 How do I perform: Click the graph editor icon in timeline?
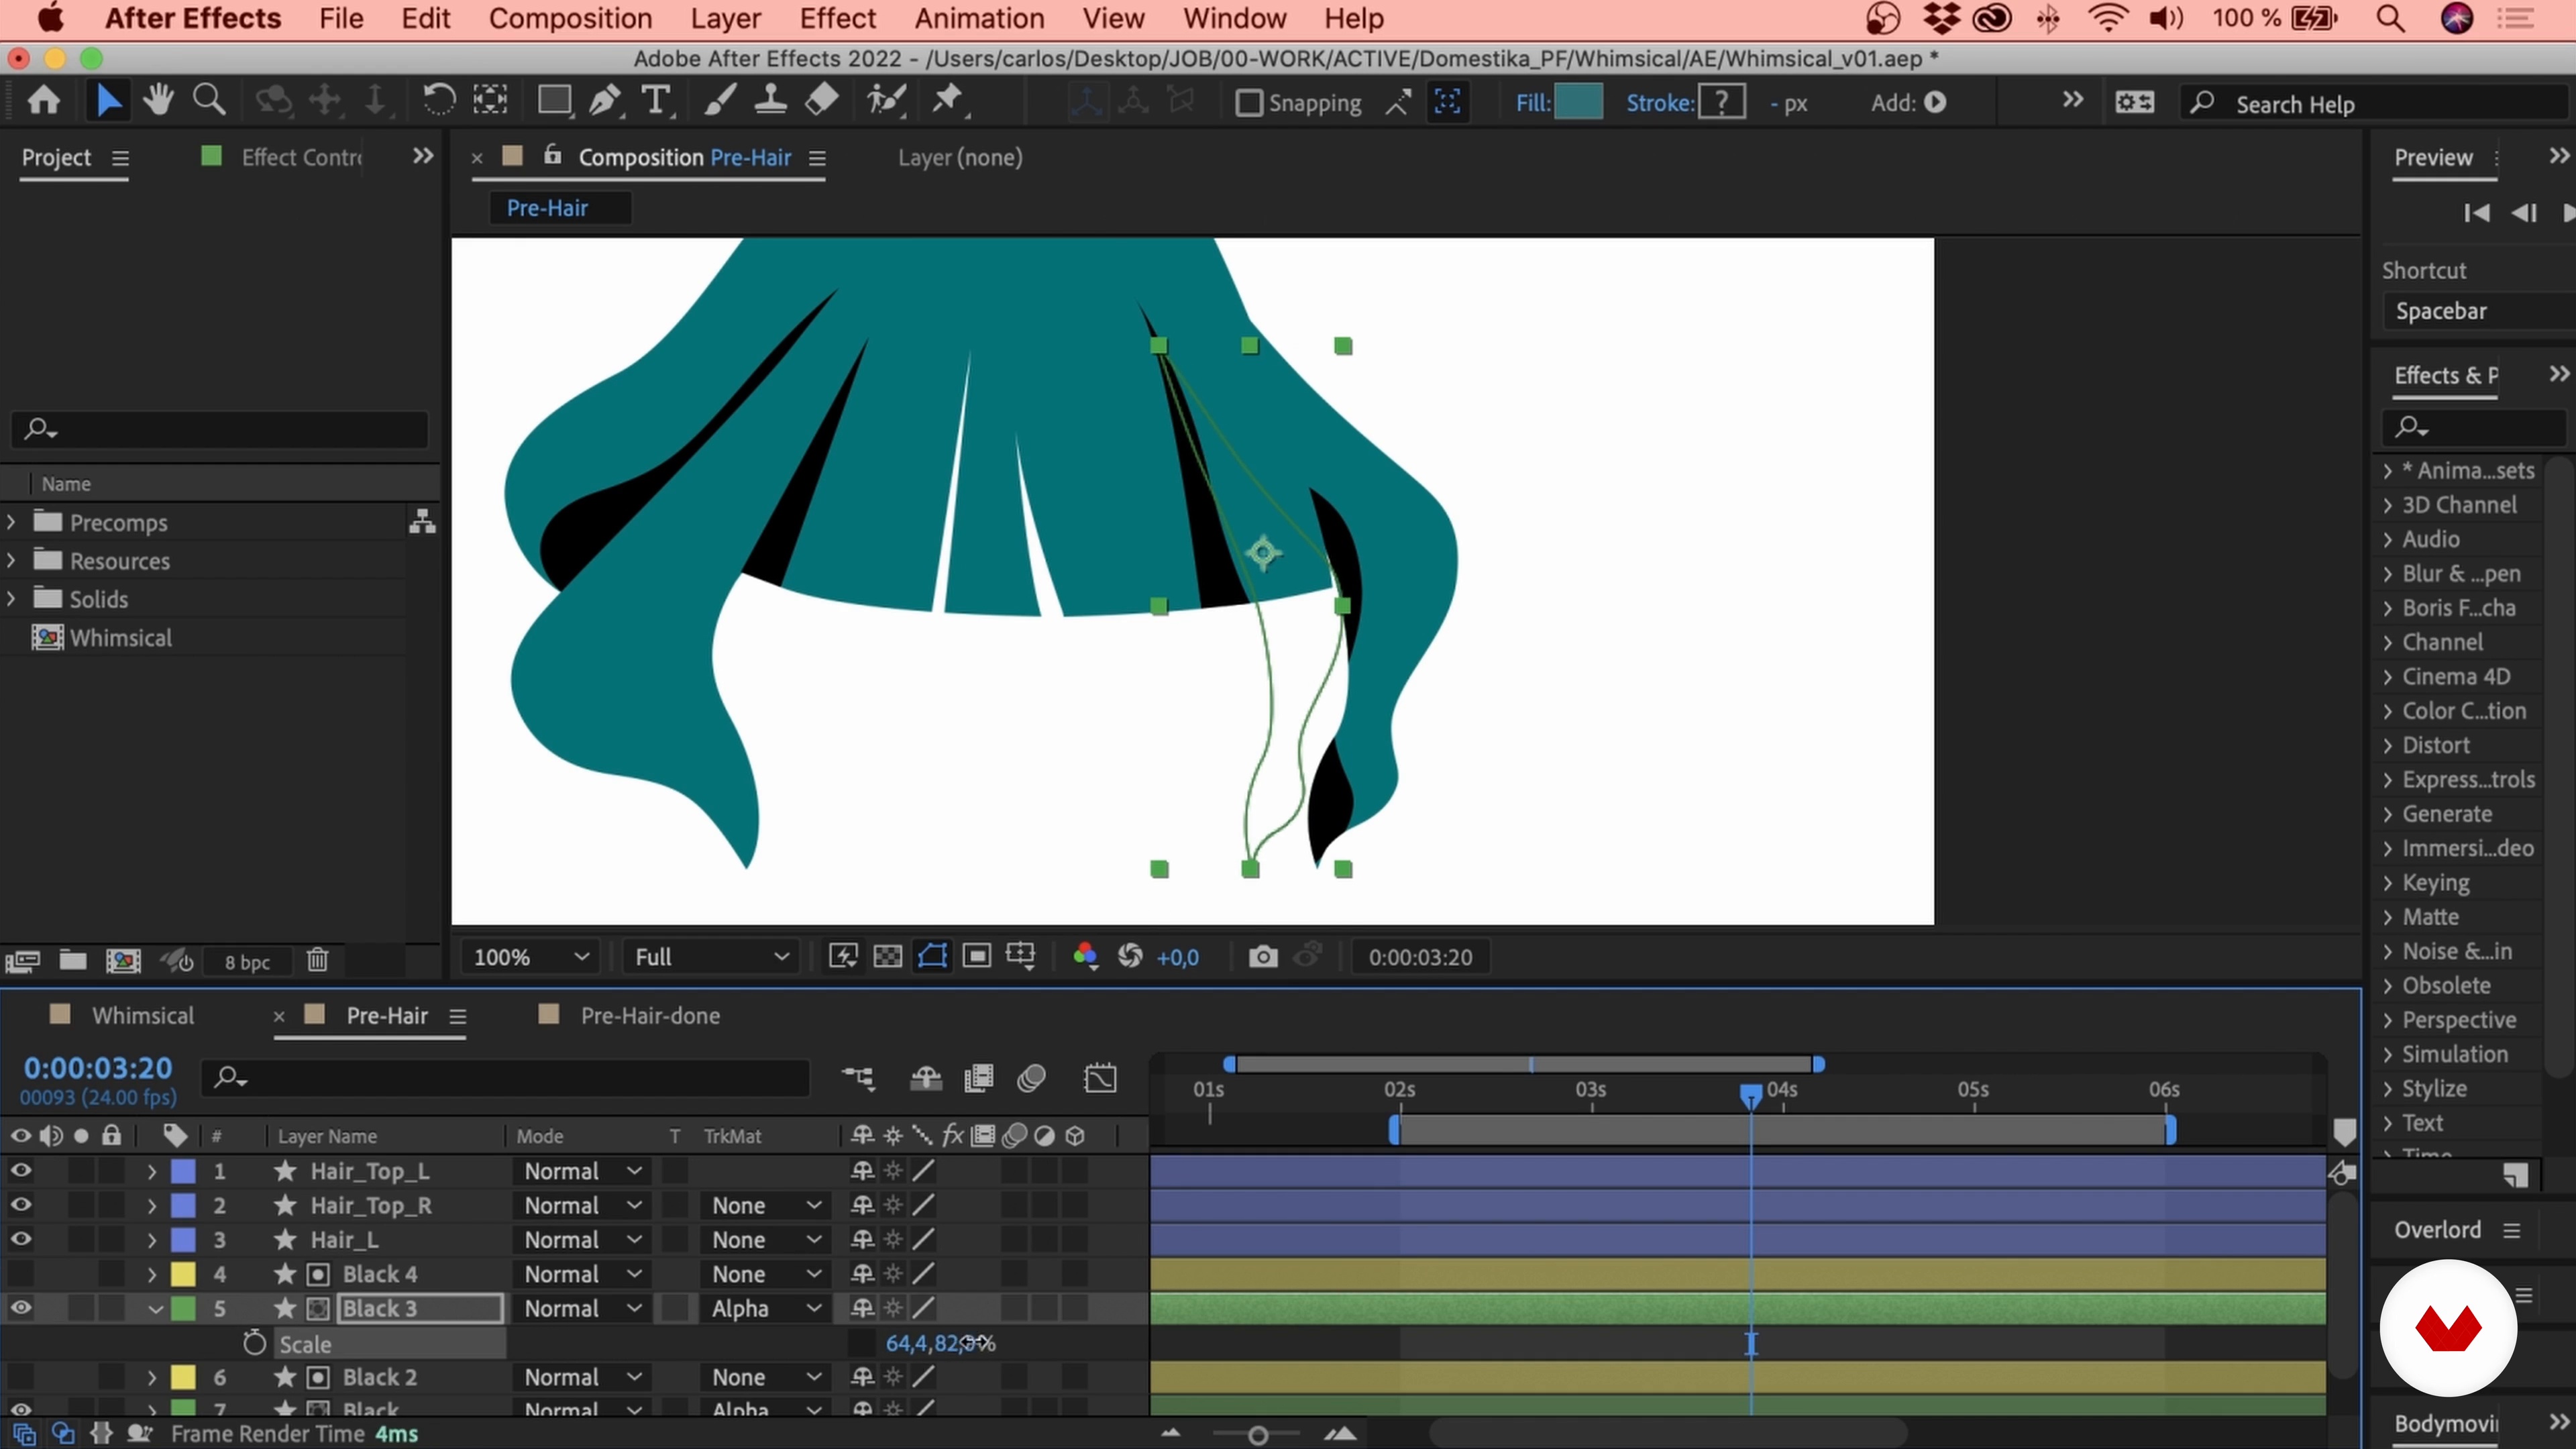1100,1079
